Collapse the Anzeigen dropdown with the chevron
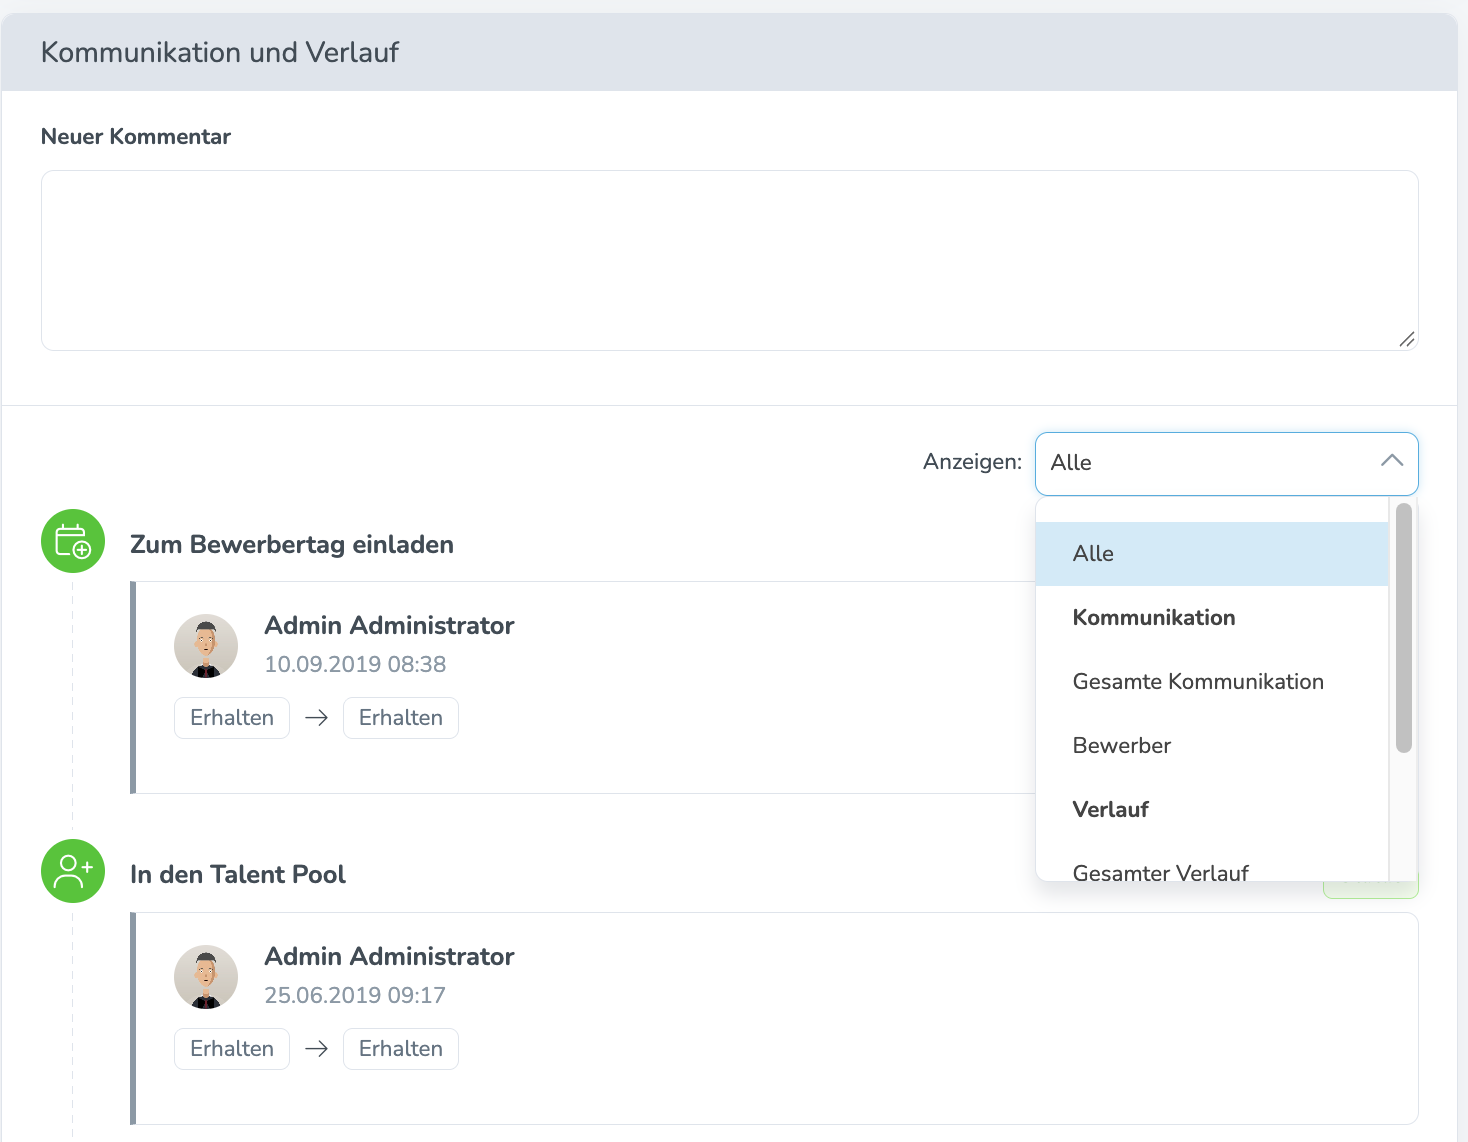The height and width of the screenshot is (1142, 1468). point(1392,461)
